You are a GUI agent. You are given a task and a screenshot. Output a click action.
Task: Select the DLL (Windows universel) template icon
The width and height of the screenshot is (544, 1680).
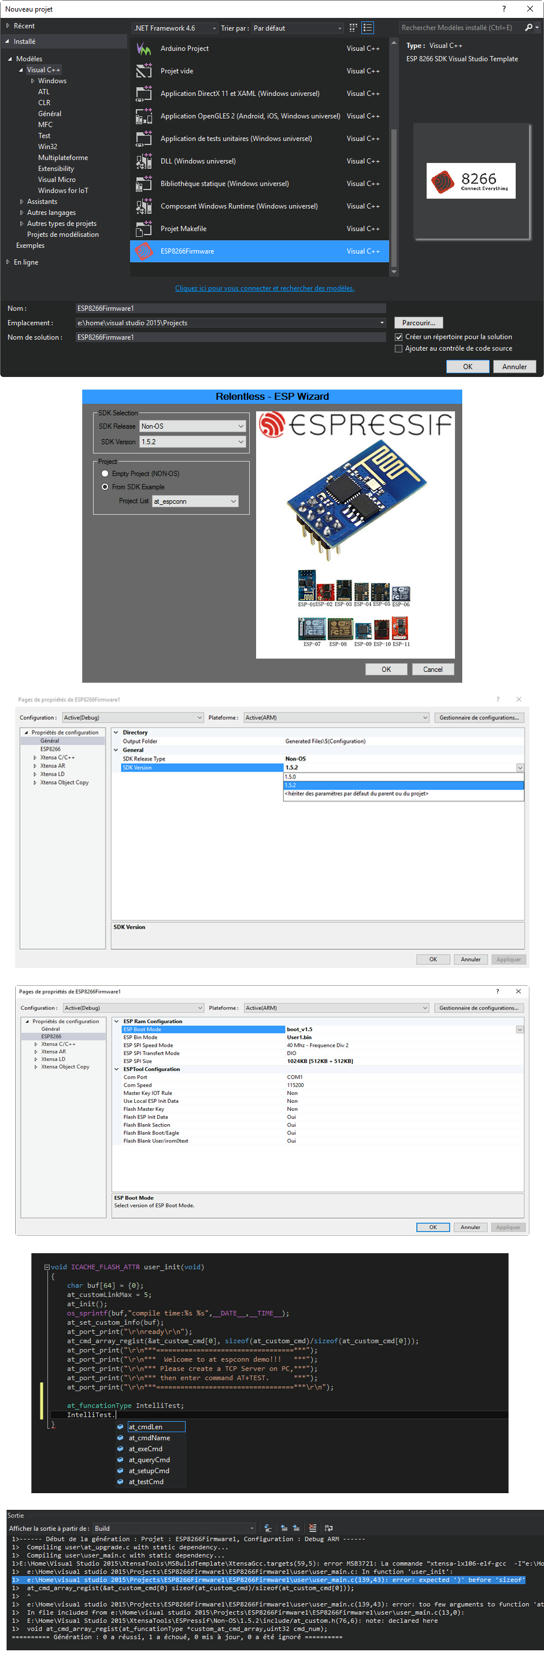[x=144, y=161]
